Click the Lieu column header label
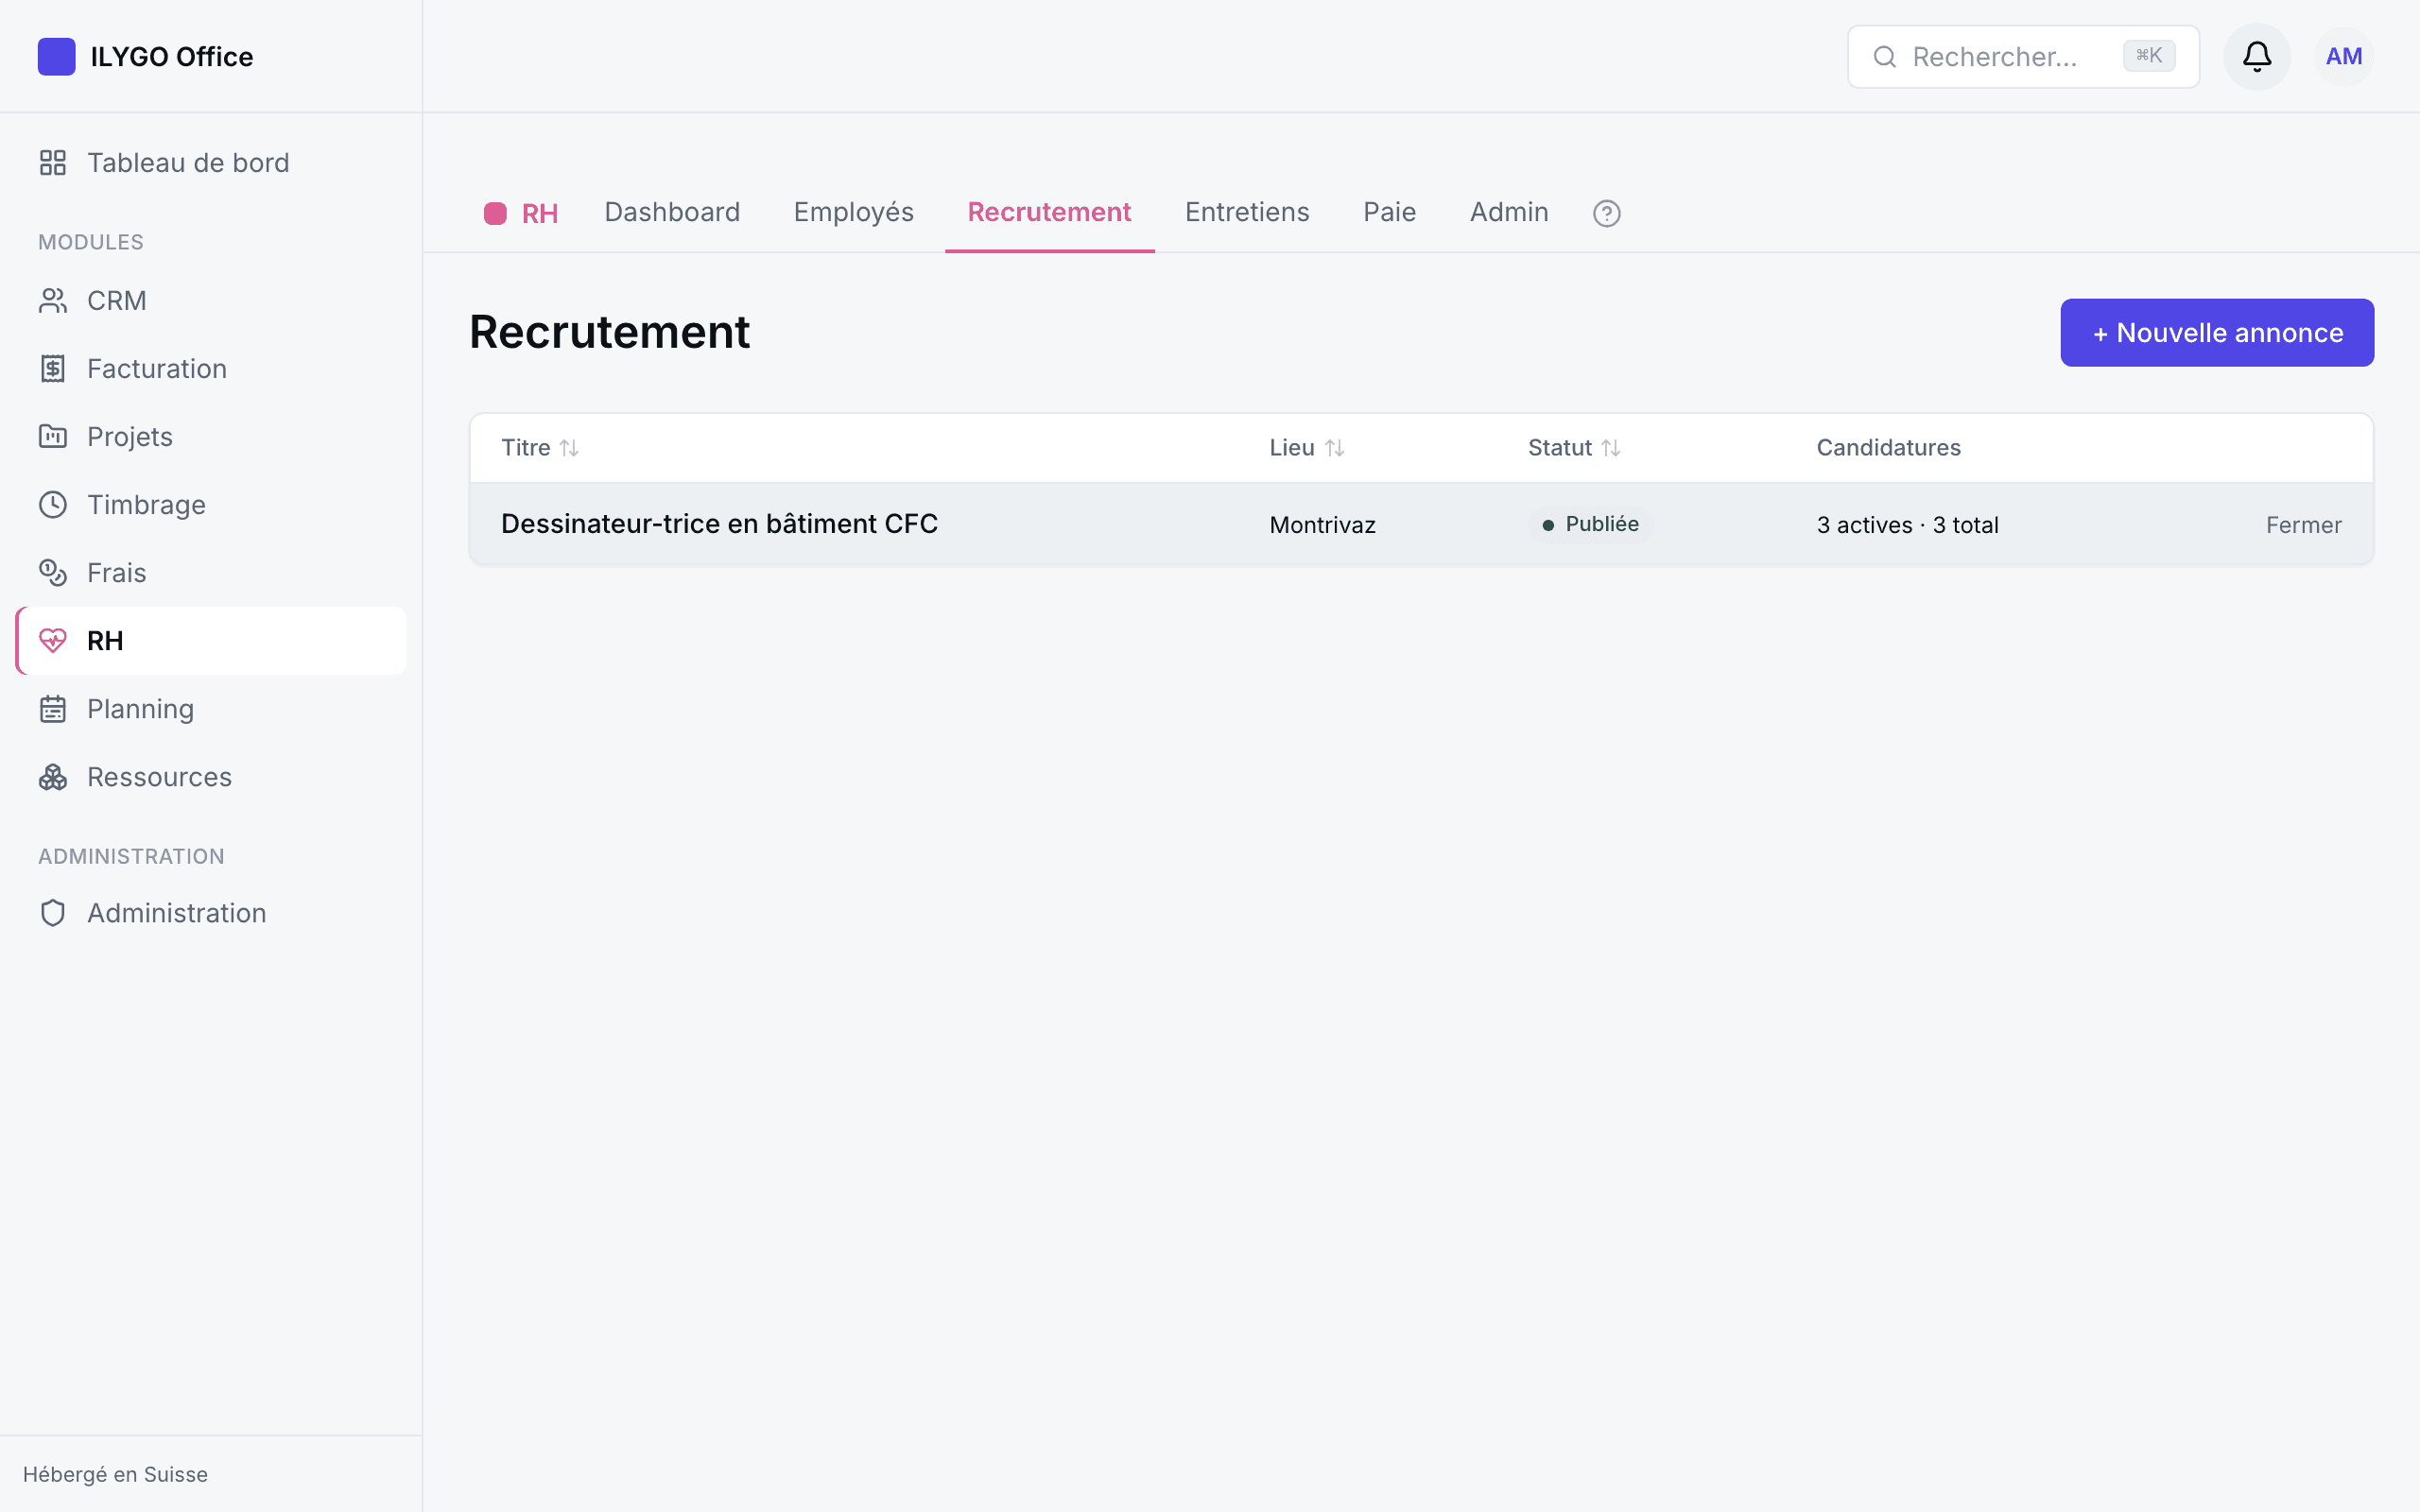 (1291, 448)
